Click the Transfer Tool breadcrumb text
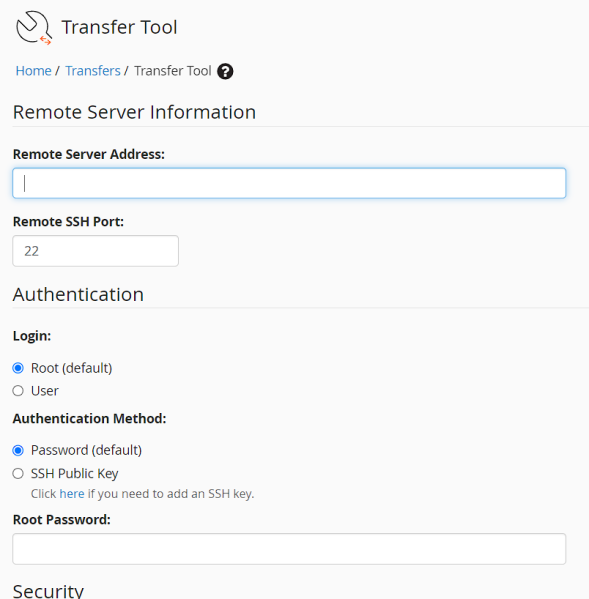 [173, 71]
